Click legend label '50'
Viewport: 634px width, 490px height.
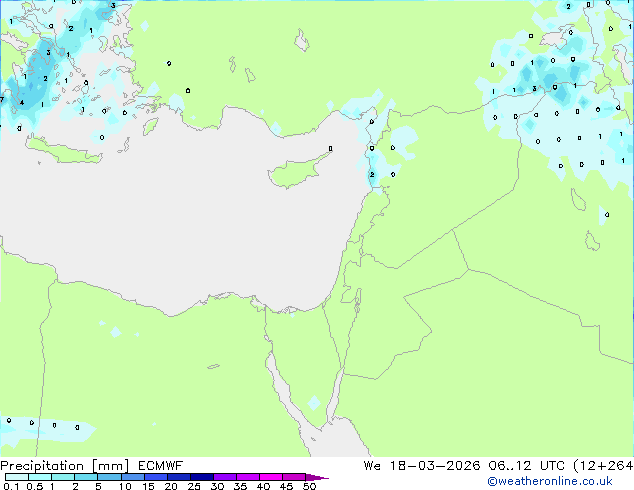(x=309, y=486)
